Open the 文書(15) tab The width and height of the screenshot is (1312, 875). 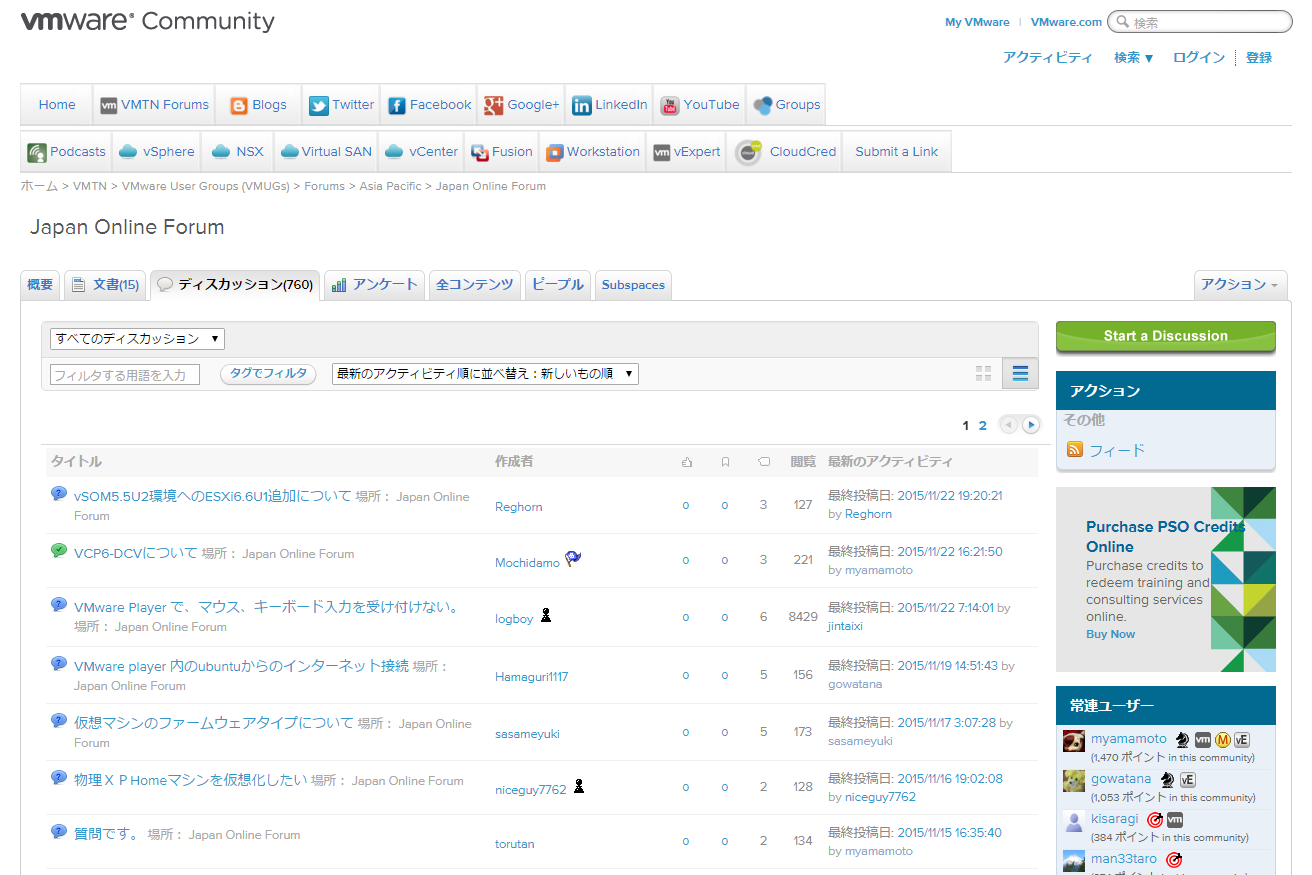(105, 285)
